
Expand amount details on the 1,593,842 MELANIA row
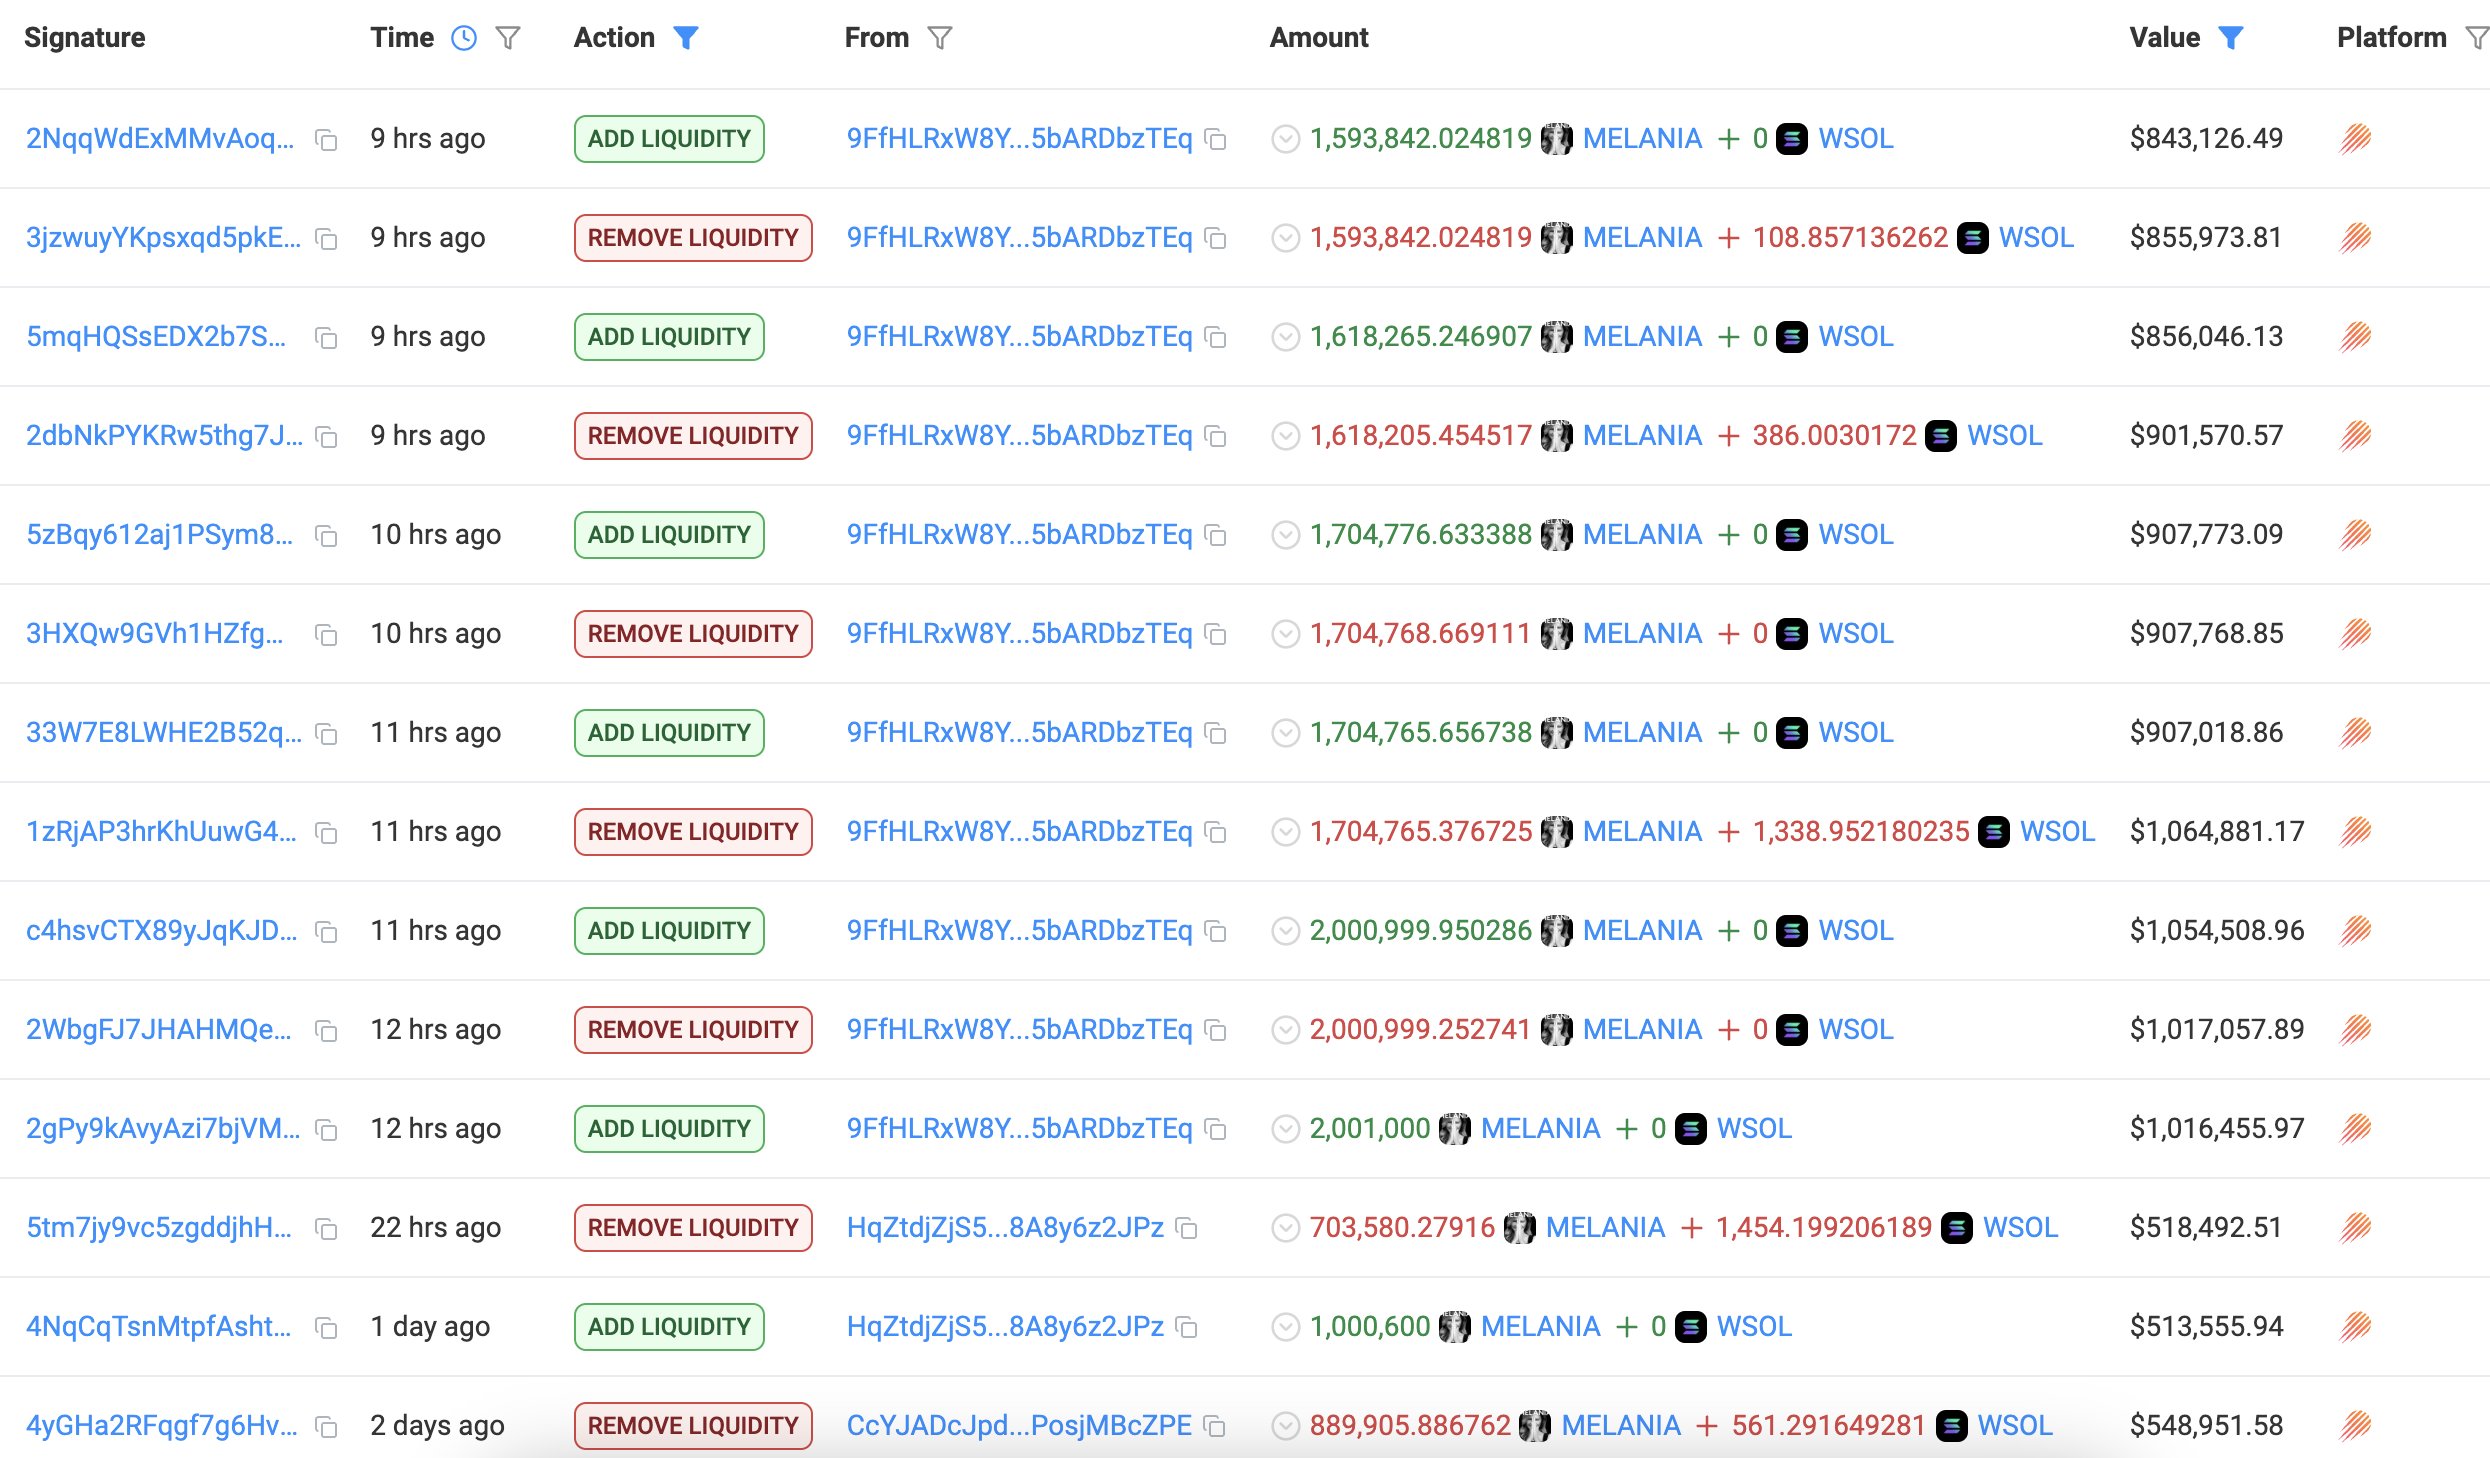[1285, 140]
